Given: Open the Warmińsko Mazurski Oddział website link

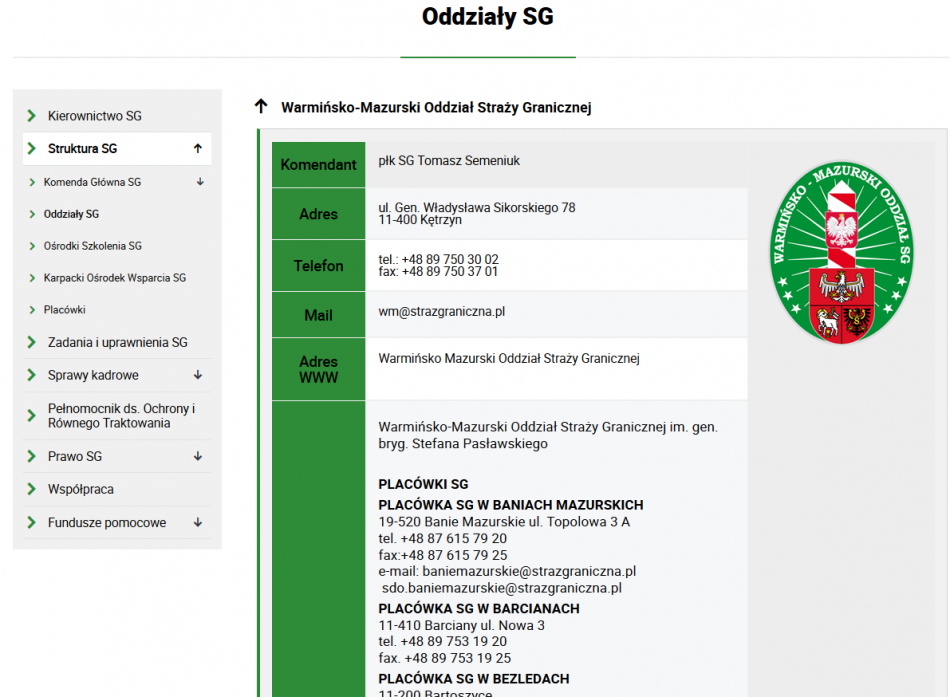Looking at the screenshot, I should click(508, 358).
